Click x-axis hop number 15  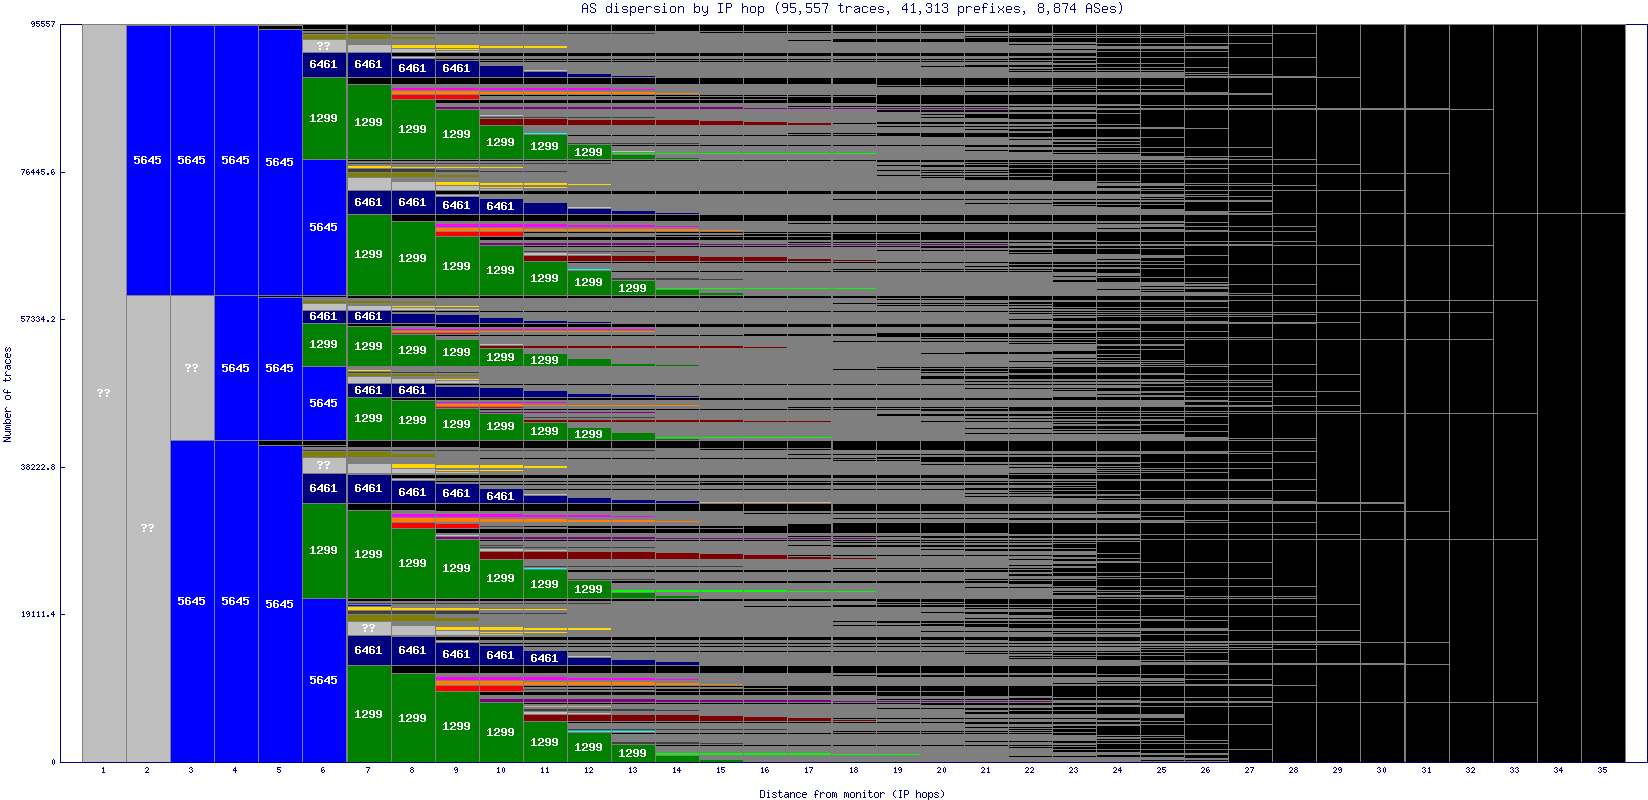point(720,770)
